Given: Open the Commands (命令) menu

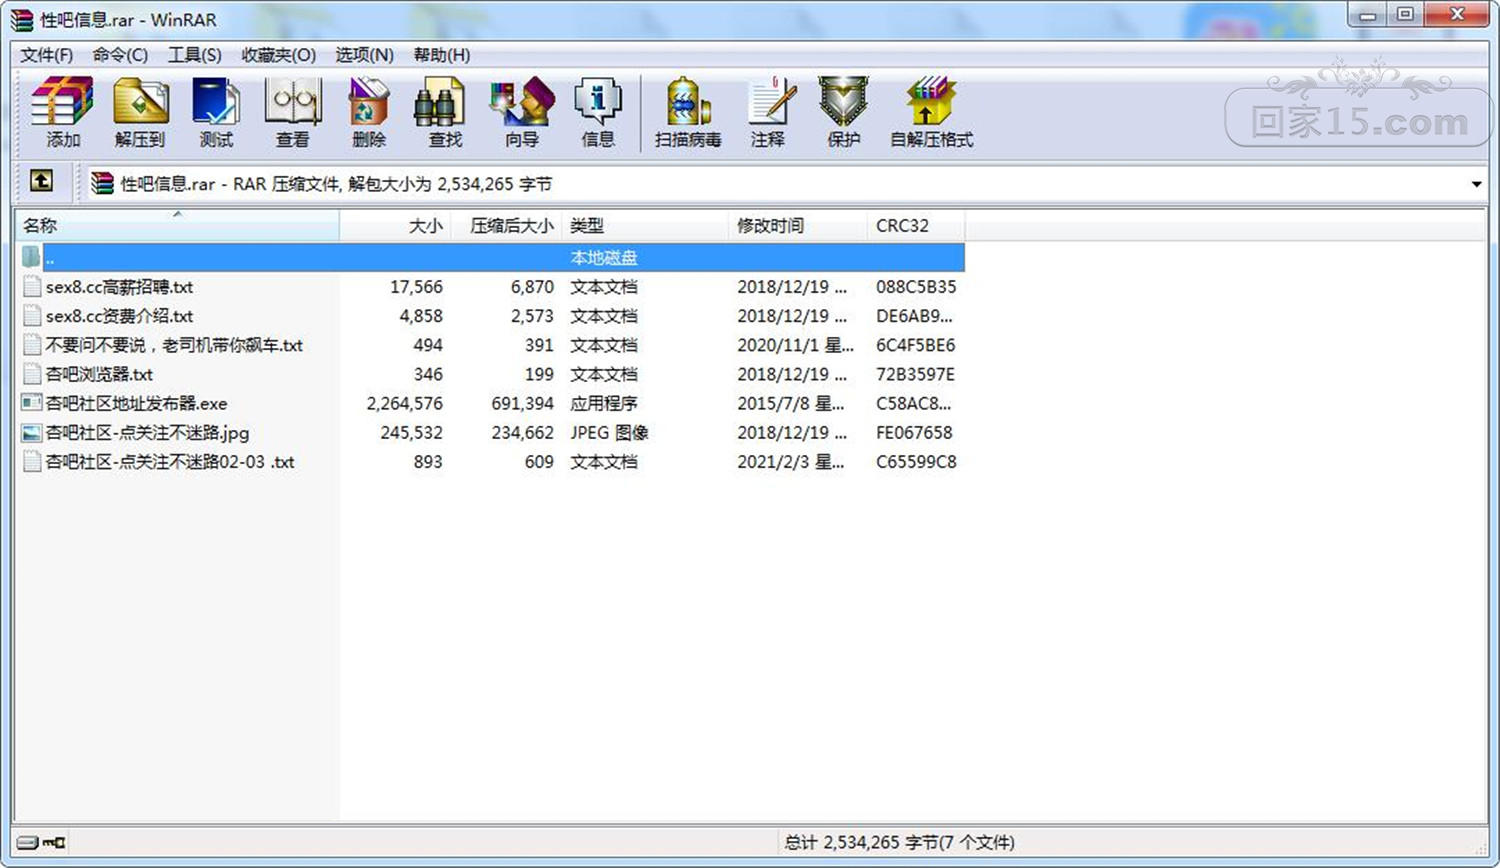Looking at the screenshot, I should [x=120, y=55].
